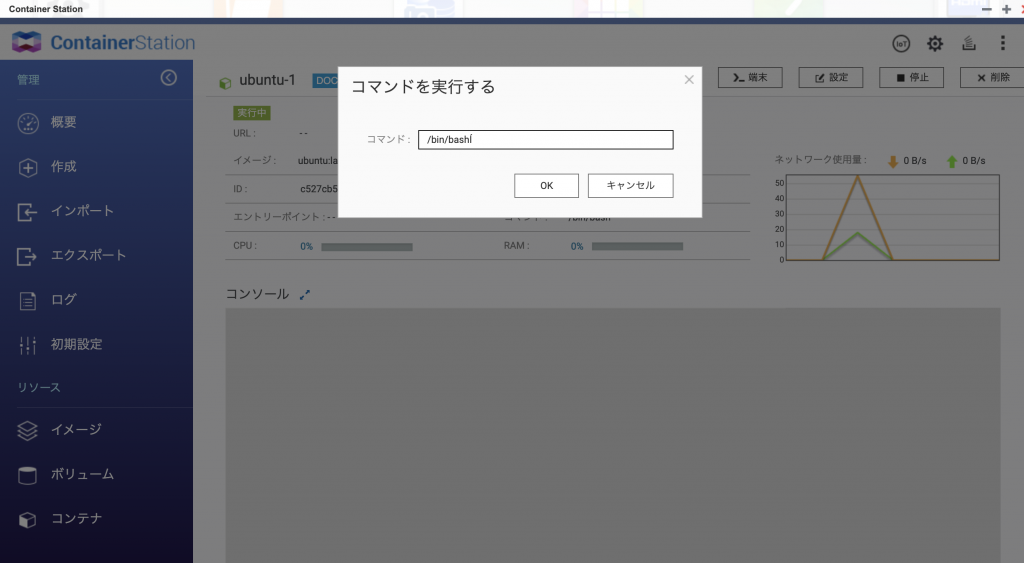Open the IoT icon in the header

coord(901,44)
